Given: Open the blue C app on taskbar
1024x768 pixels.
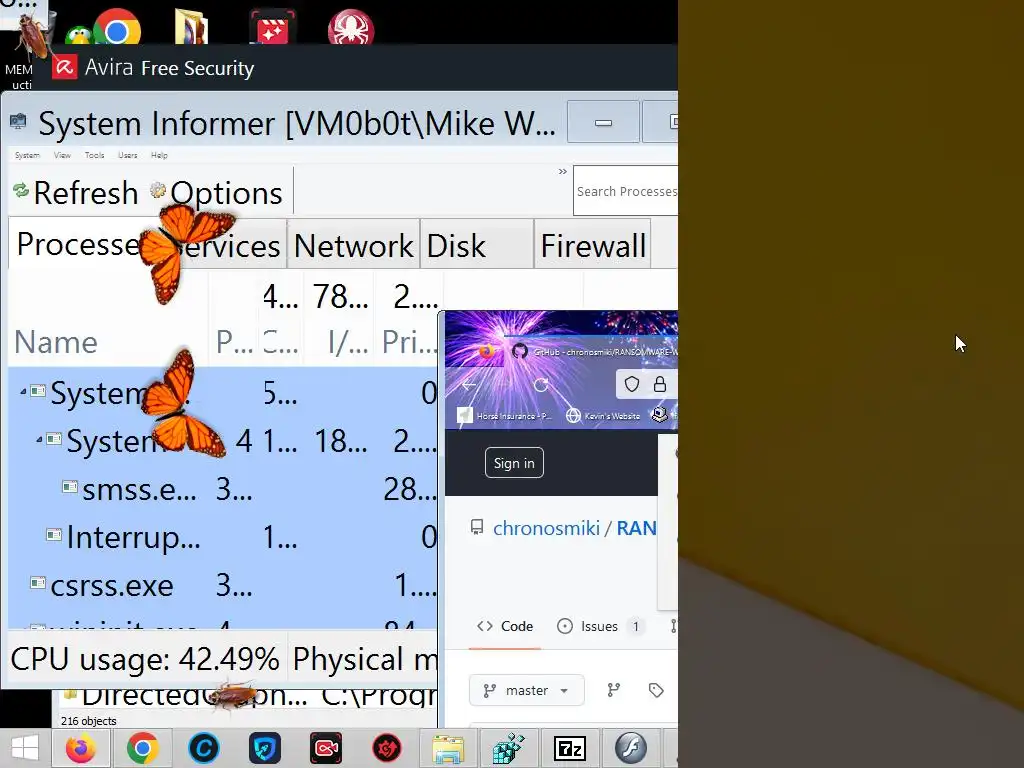Looking at the screenshot, I should (203, 748).
